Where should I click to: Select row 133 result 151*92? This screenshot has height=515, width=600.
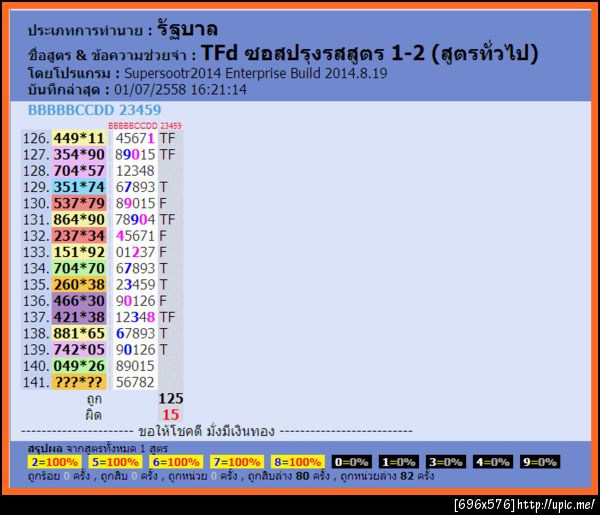coord(79,252)
